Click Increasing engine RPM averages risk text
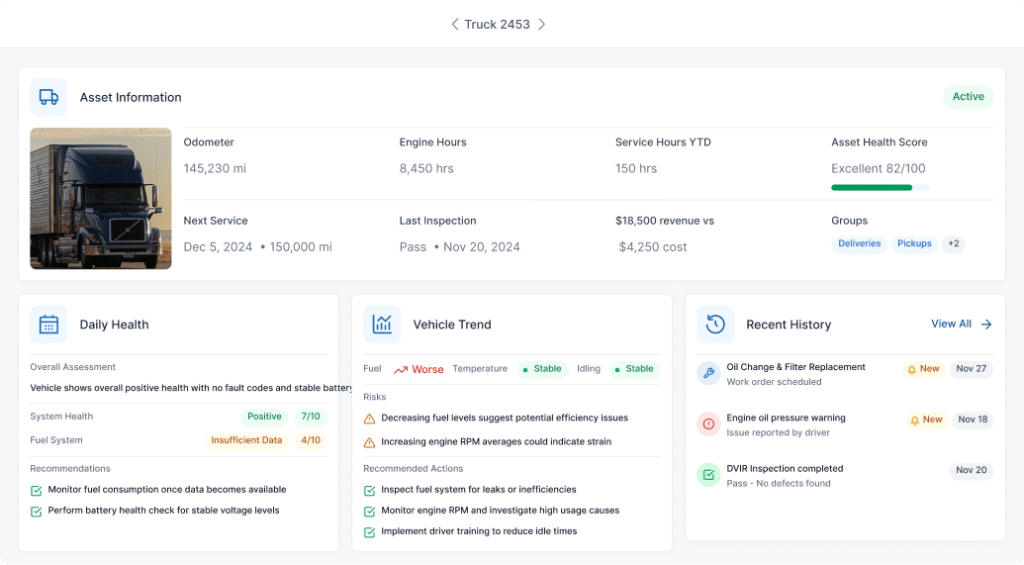This screenshot has width=1024, height=565. click(x=496, y=442)
